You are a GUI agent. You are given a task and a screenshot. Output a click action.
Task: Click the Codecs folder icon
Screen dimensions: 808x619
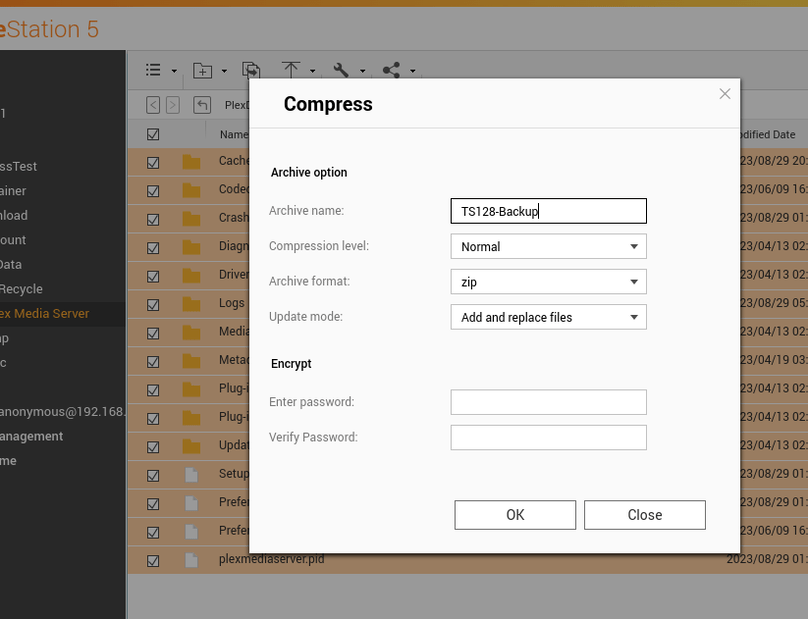[x=191, y=191]
